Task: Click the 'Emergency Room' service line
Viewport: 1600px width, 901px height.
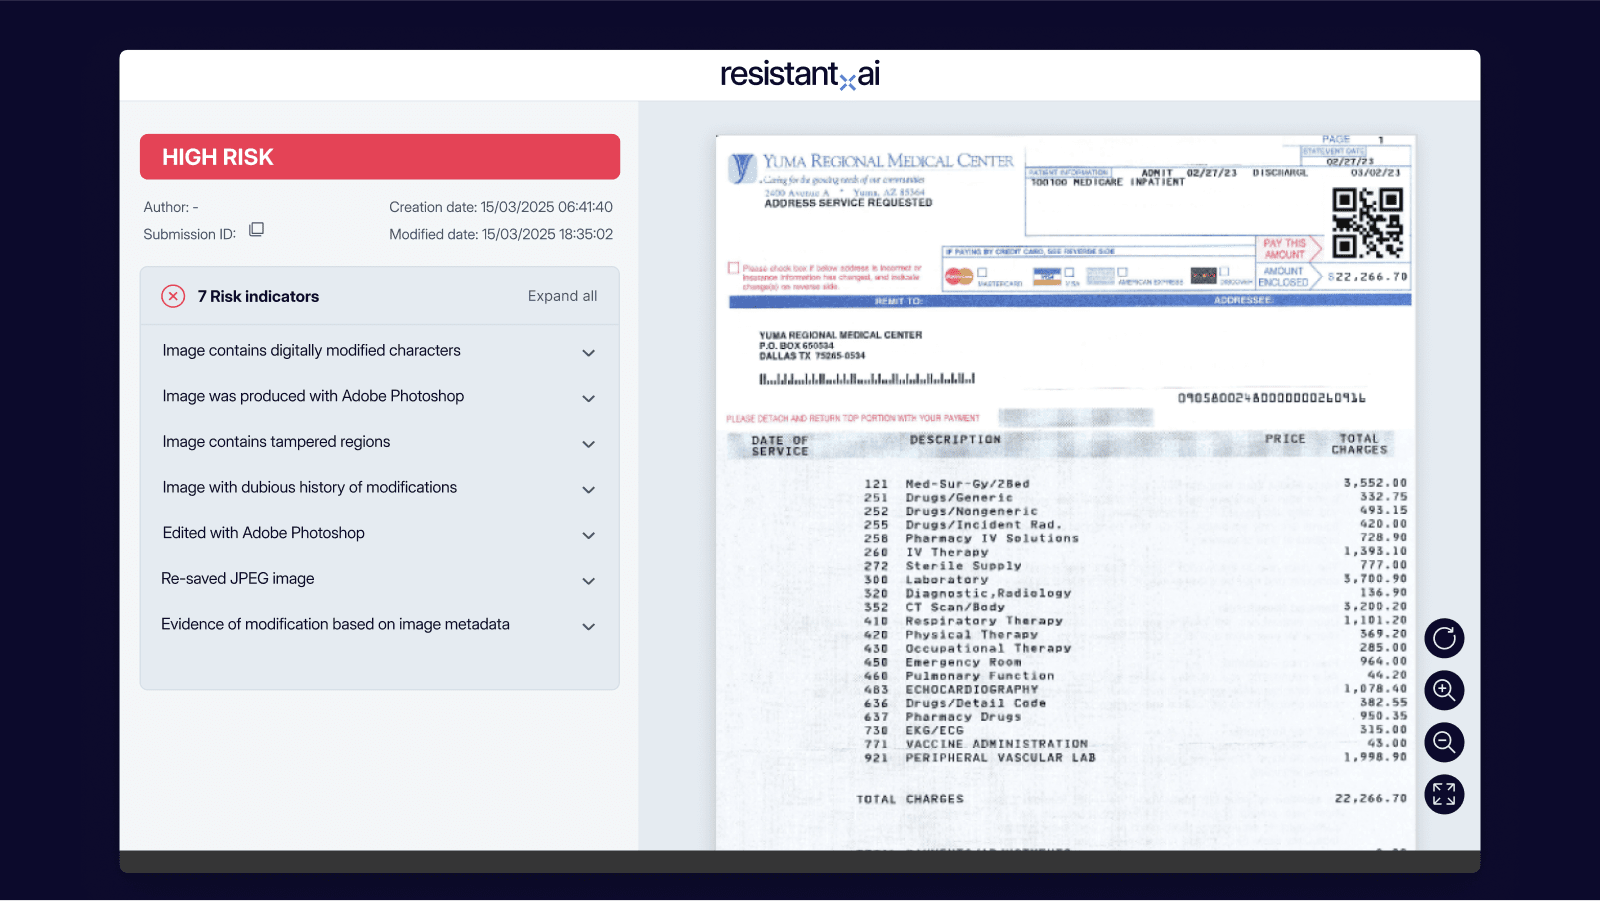Action: 963,662
